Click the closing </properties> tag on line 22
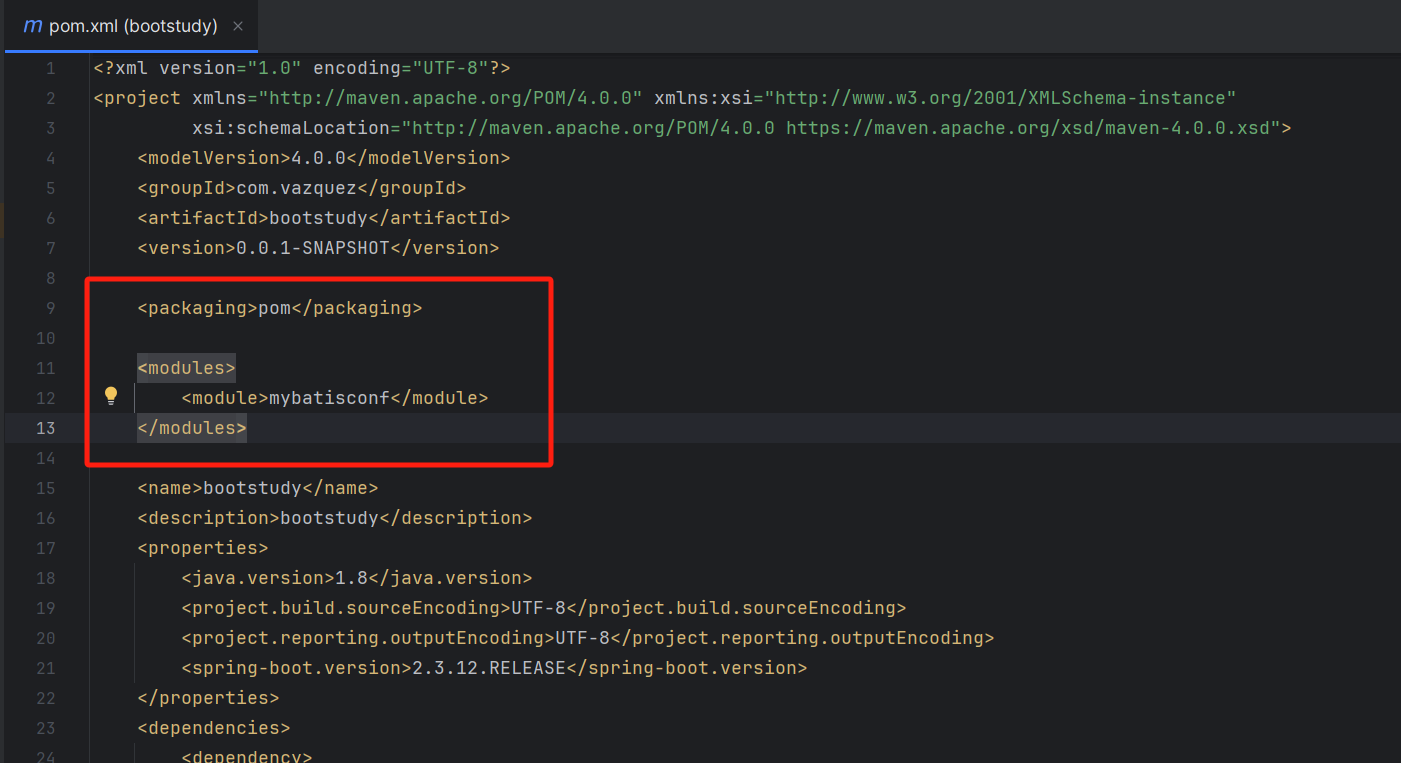The height and width of the screenshot is (763, 1401). pos(208,698)
